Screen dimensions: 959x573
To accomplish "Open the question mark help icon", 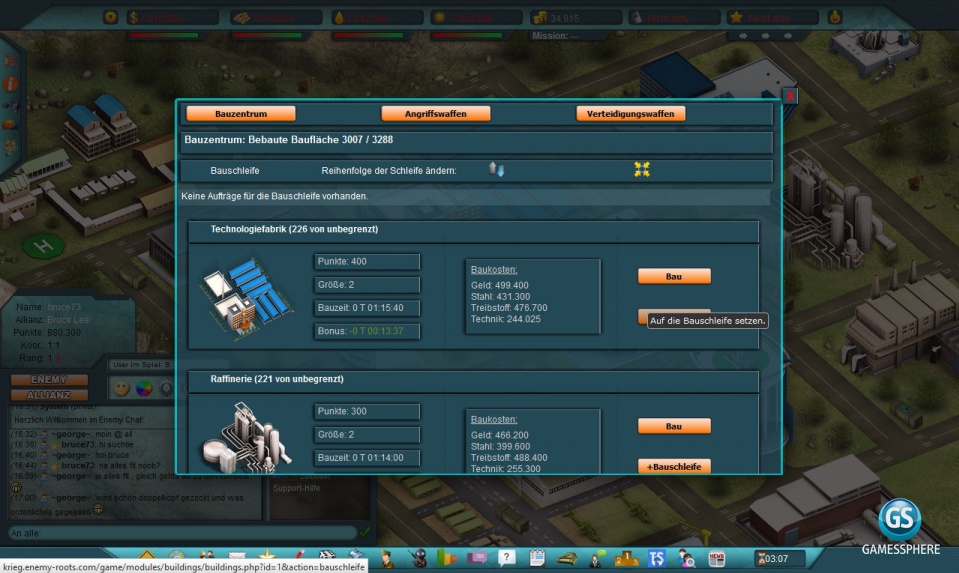I will [x=506, y=558].
